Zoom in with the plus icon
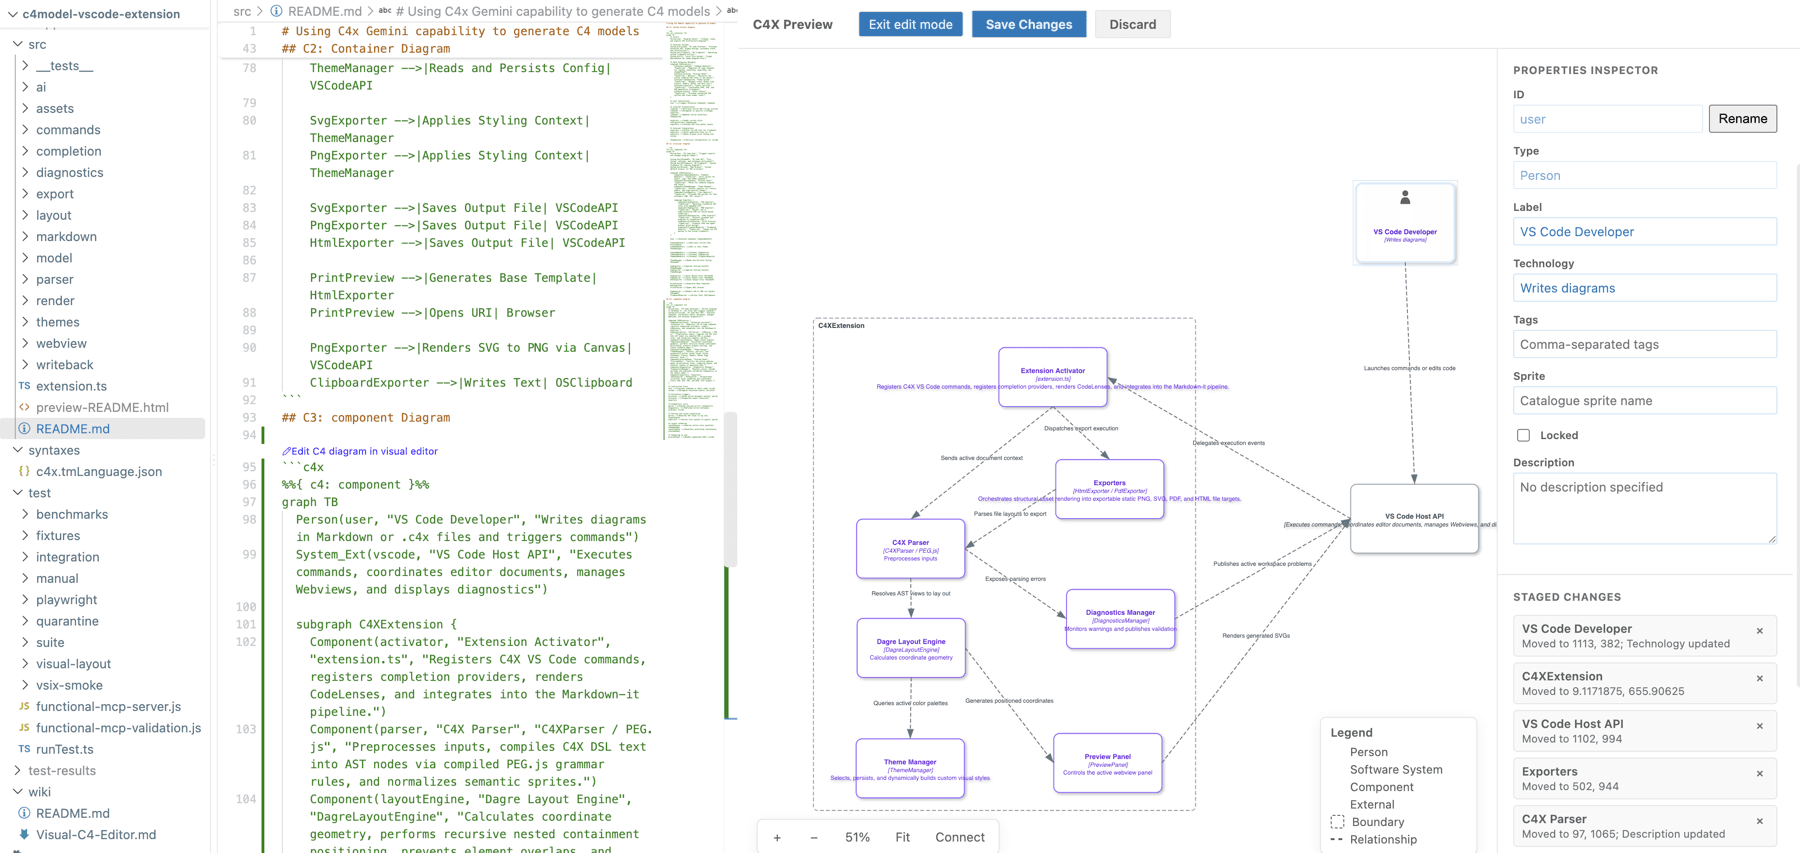The image size is (1800, 853). pyautogui.click(x=777, y=837)
